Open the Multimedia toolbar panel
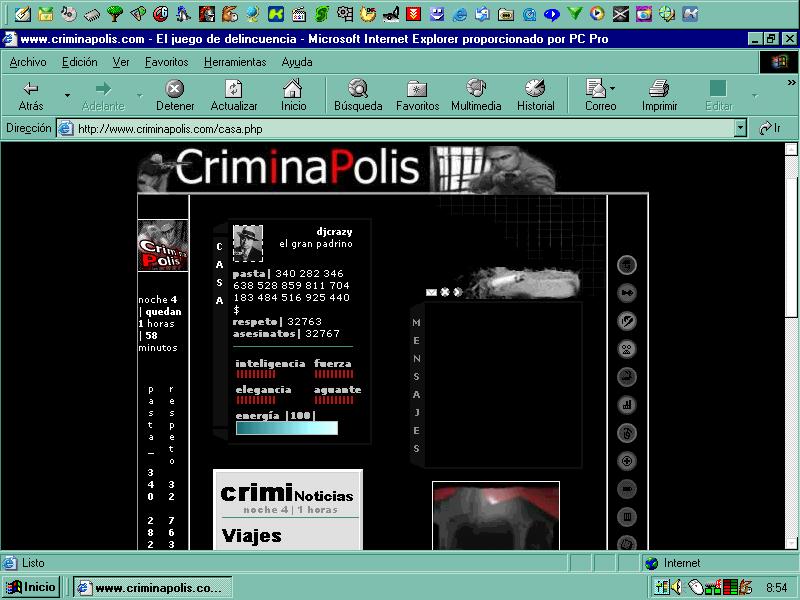Screen dimensions: 800x600 pyautogui.click(x=476, y=95)
